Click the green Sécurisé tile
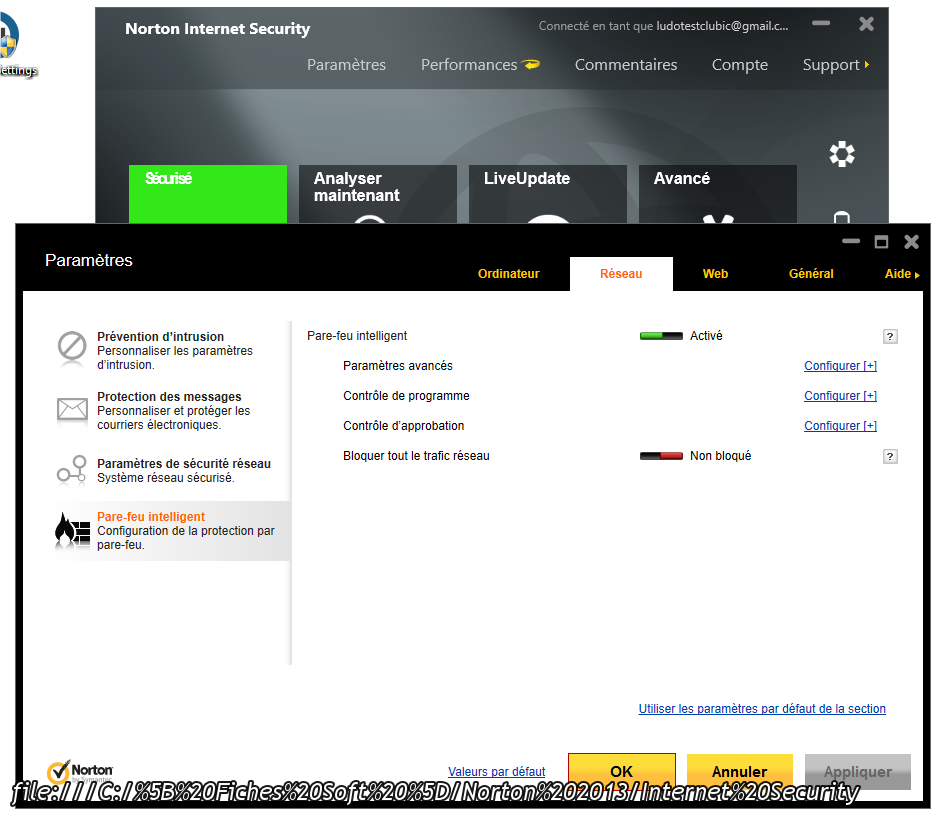The height and width of the screenshot is (820, 942). click(x=208, y=194)
